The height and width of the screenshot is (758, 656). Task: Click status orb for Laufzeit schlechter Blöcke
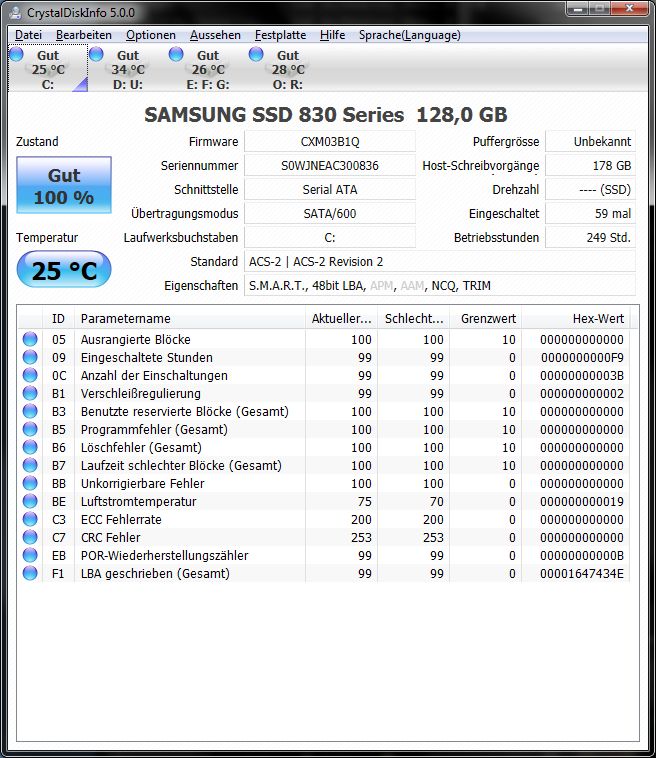(x=30, y=465)
